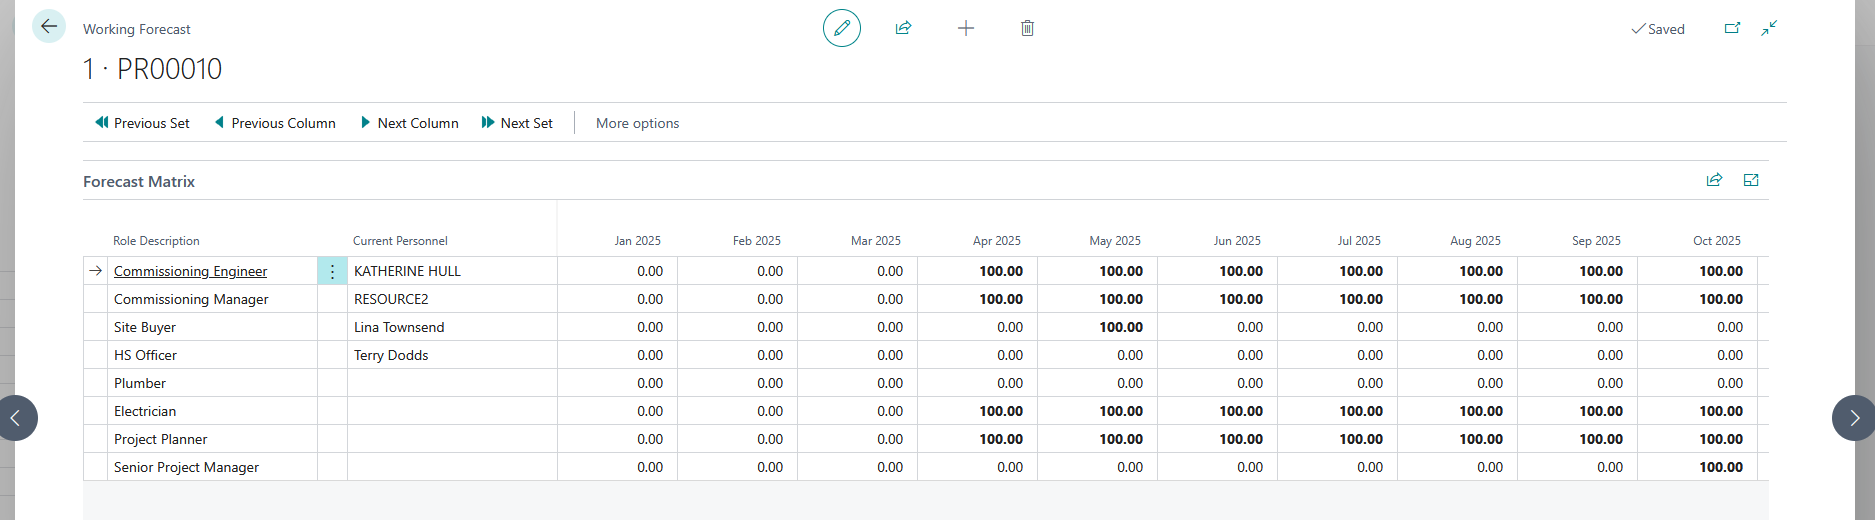The height and width of the screenshot is (520, 1875).
Task: Click empty personnel cell for Electrician
Action: 452,411
